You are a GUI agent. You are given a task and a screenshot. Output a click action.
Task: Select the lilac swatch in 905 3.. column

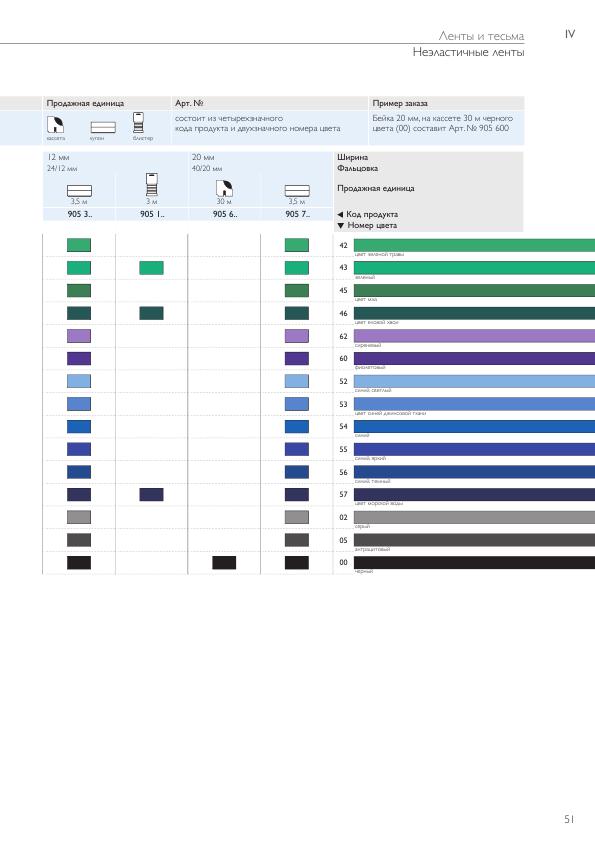[79, 336]
